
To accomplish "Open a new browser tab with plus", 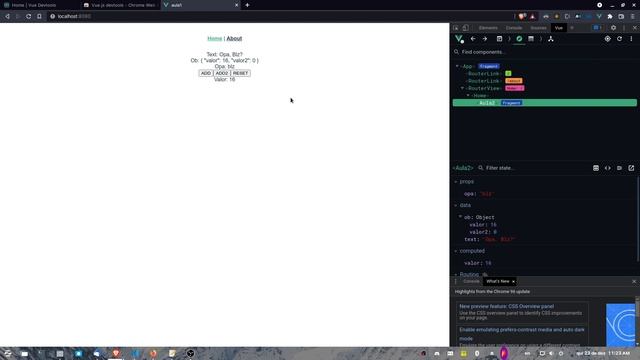I will click(x=247, y=5).
